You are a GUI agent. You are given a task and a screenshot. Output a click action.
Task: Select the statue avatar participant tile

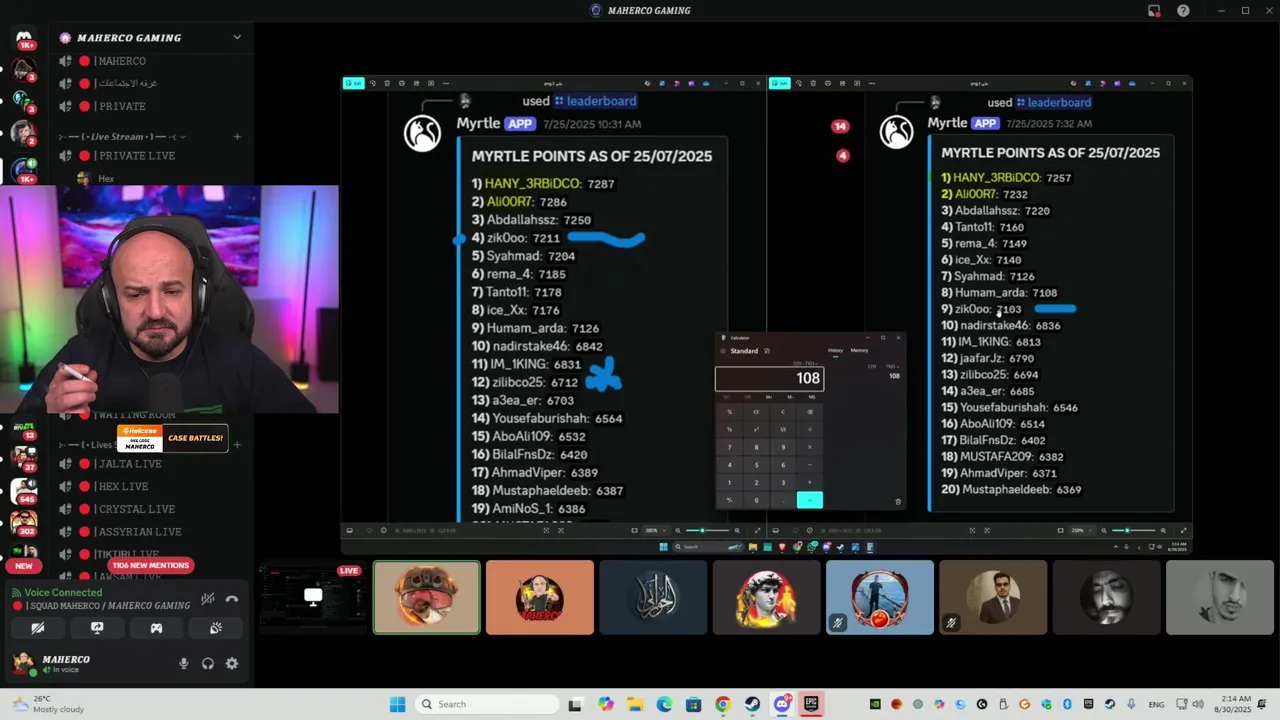pyautogui.click(x=767, y=597)
